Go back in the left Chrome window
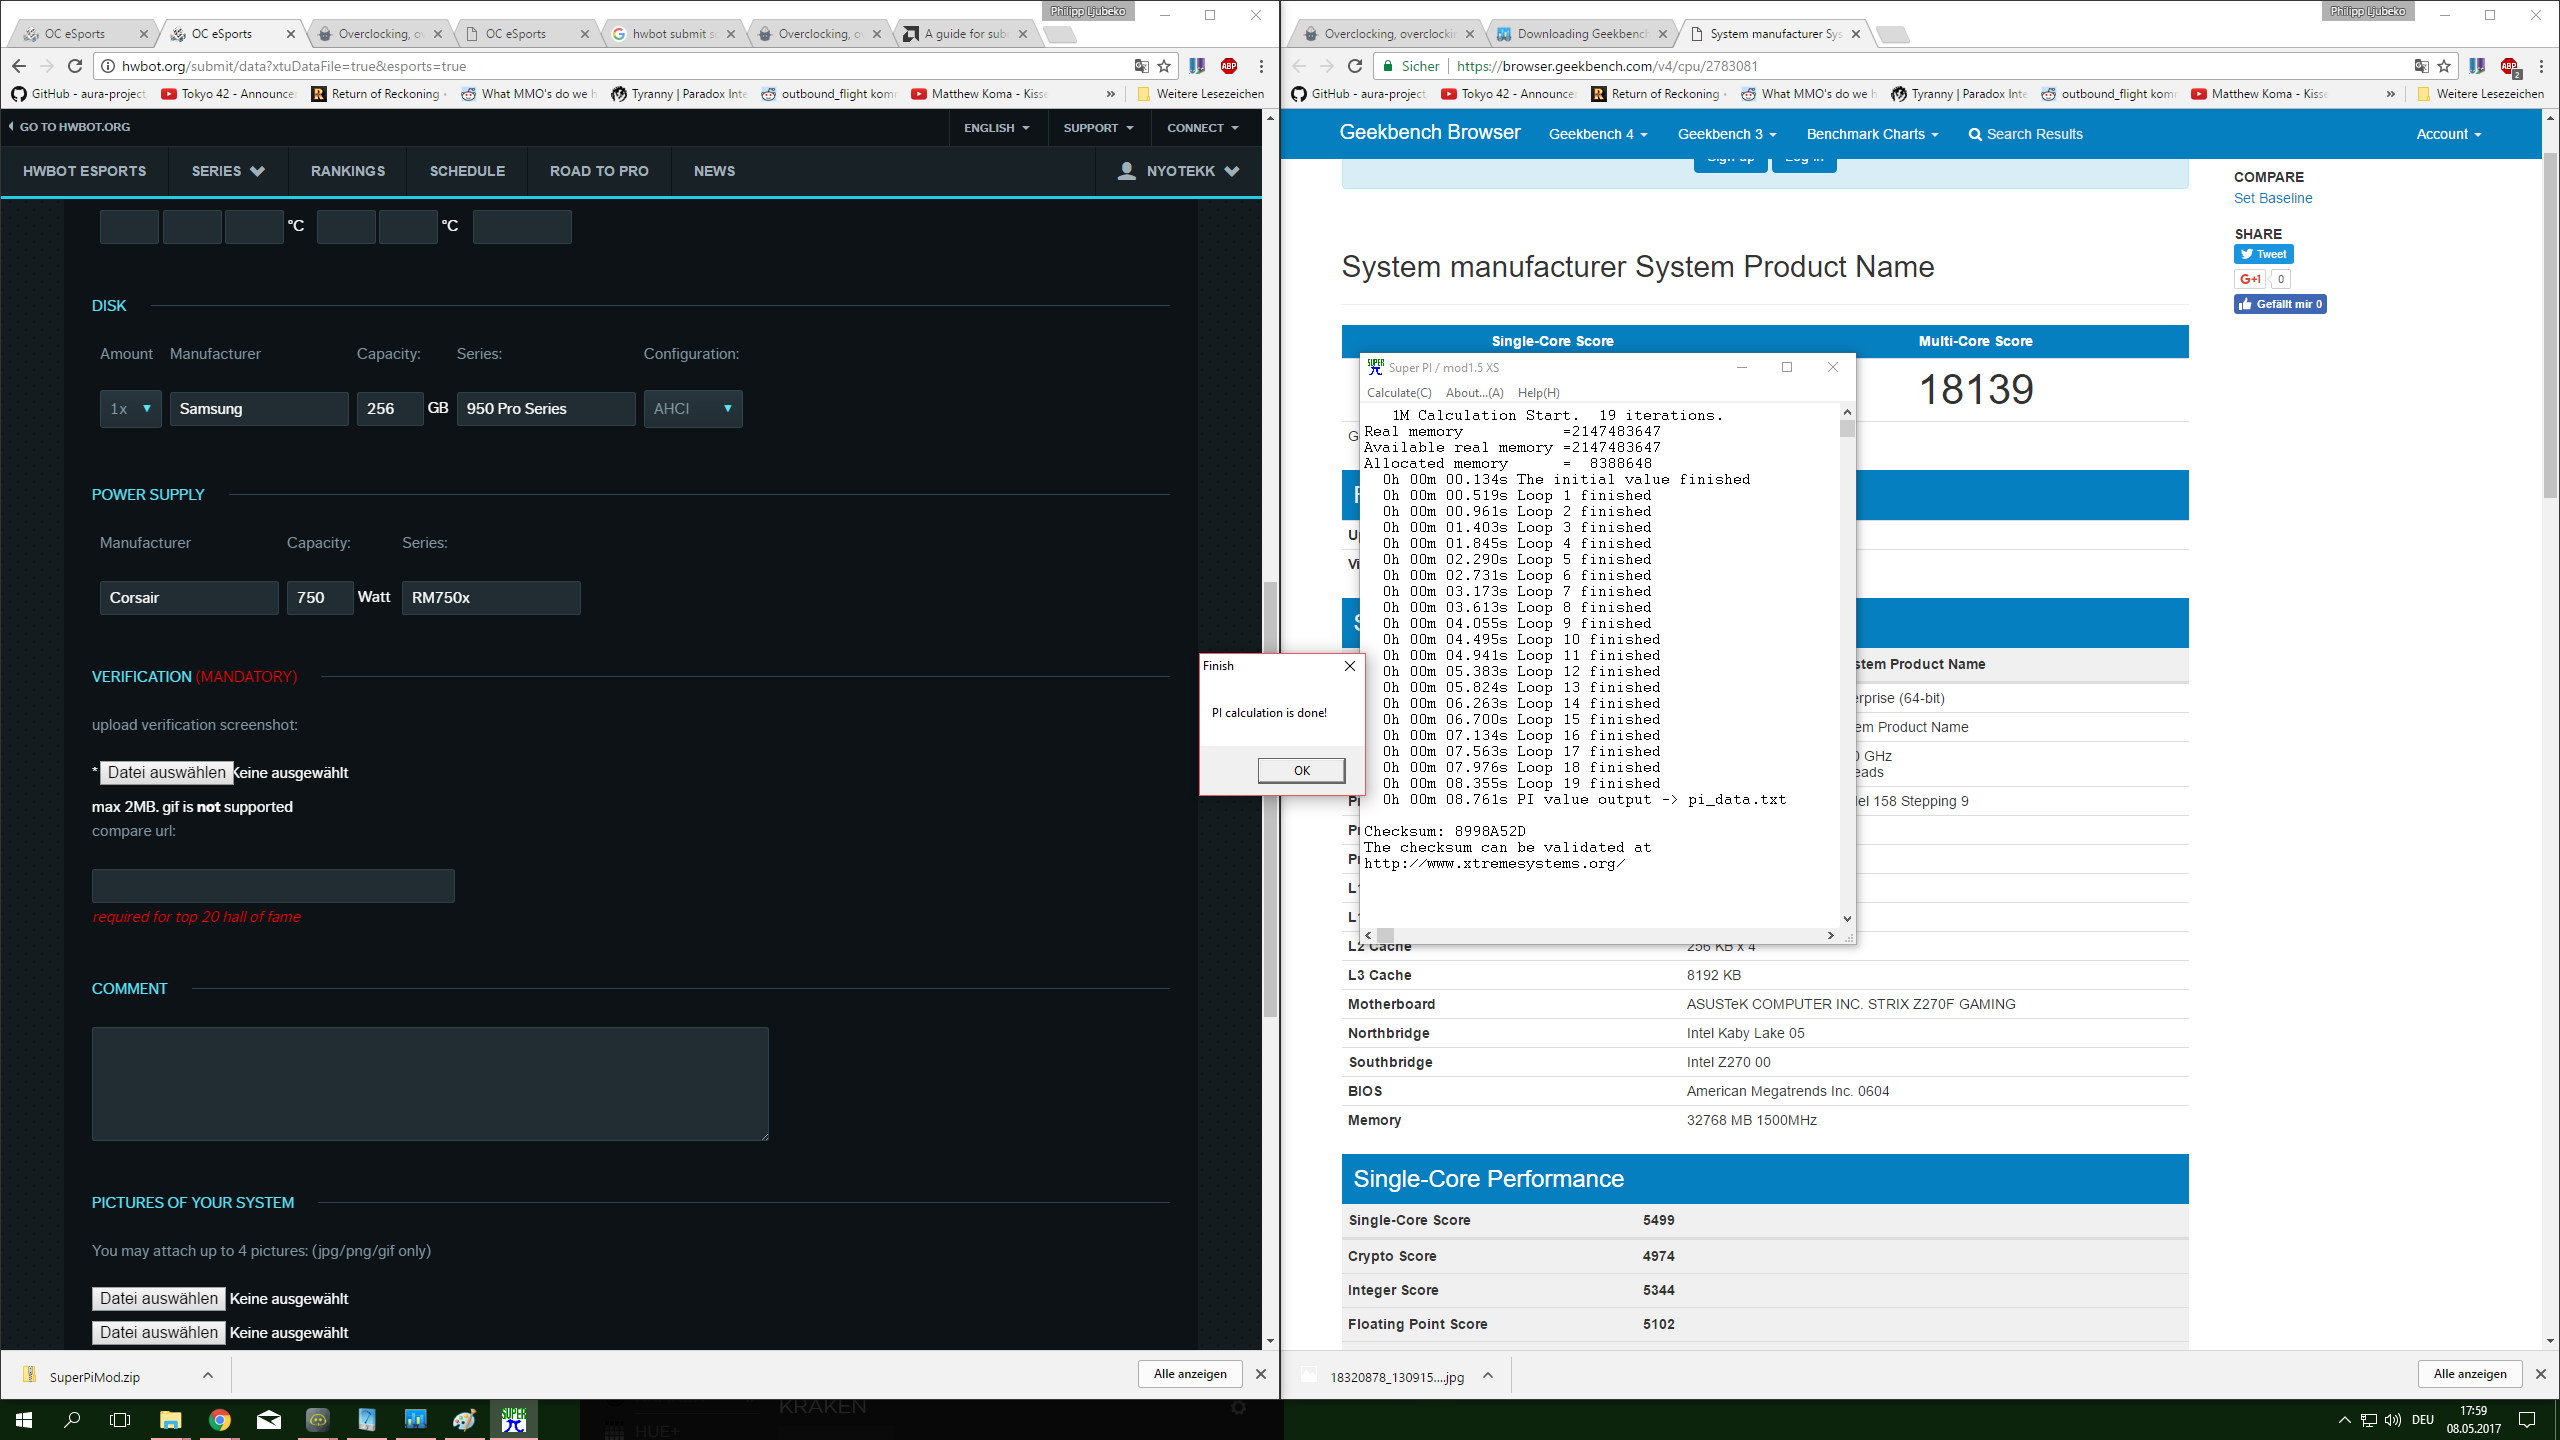Screen dimensions: 2560x1440 tap(19, 66)
